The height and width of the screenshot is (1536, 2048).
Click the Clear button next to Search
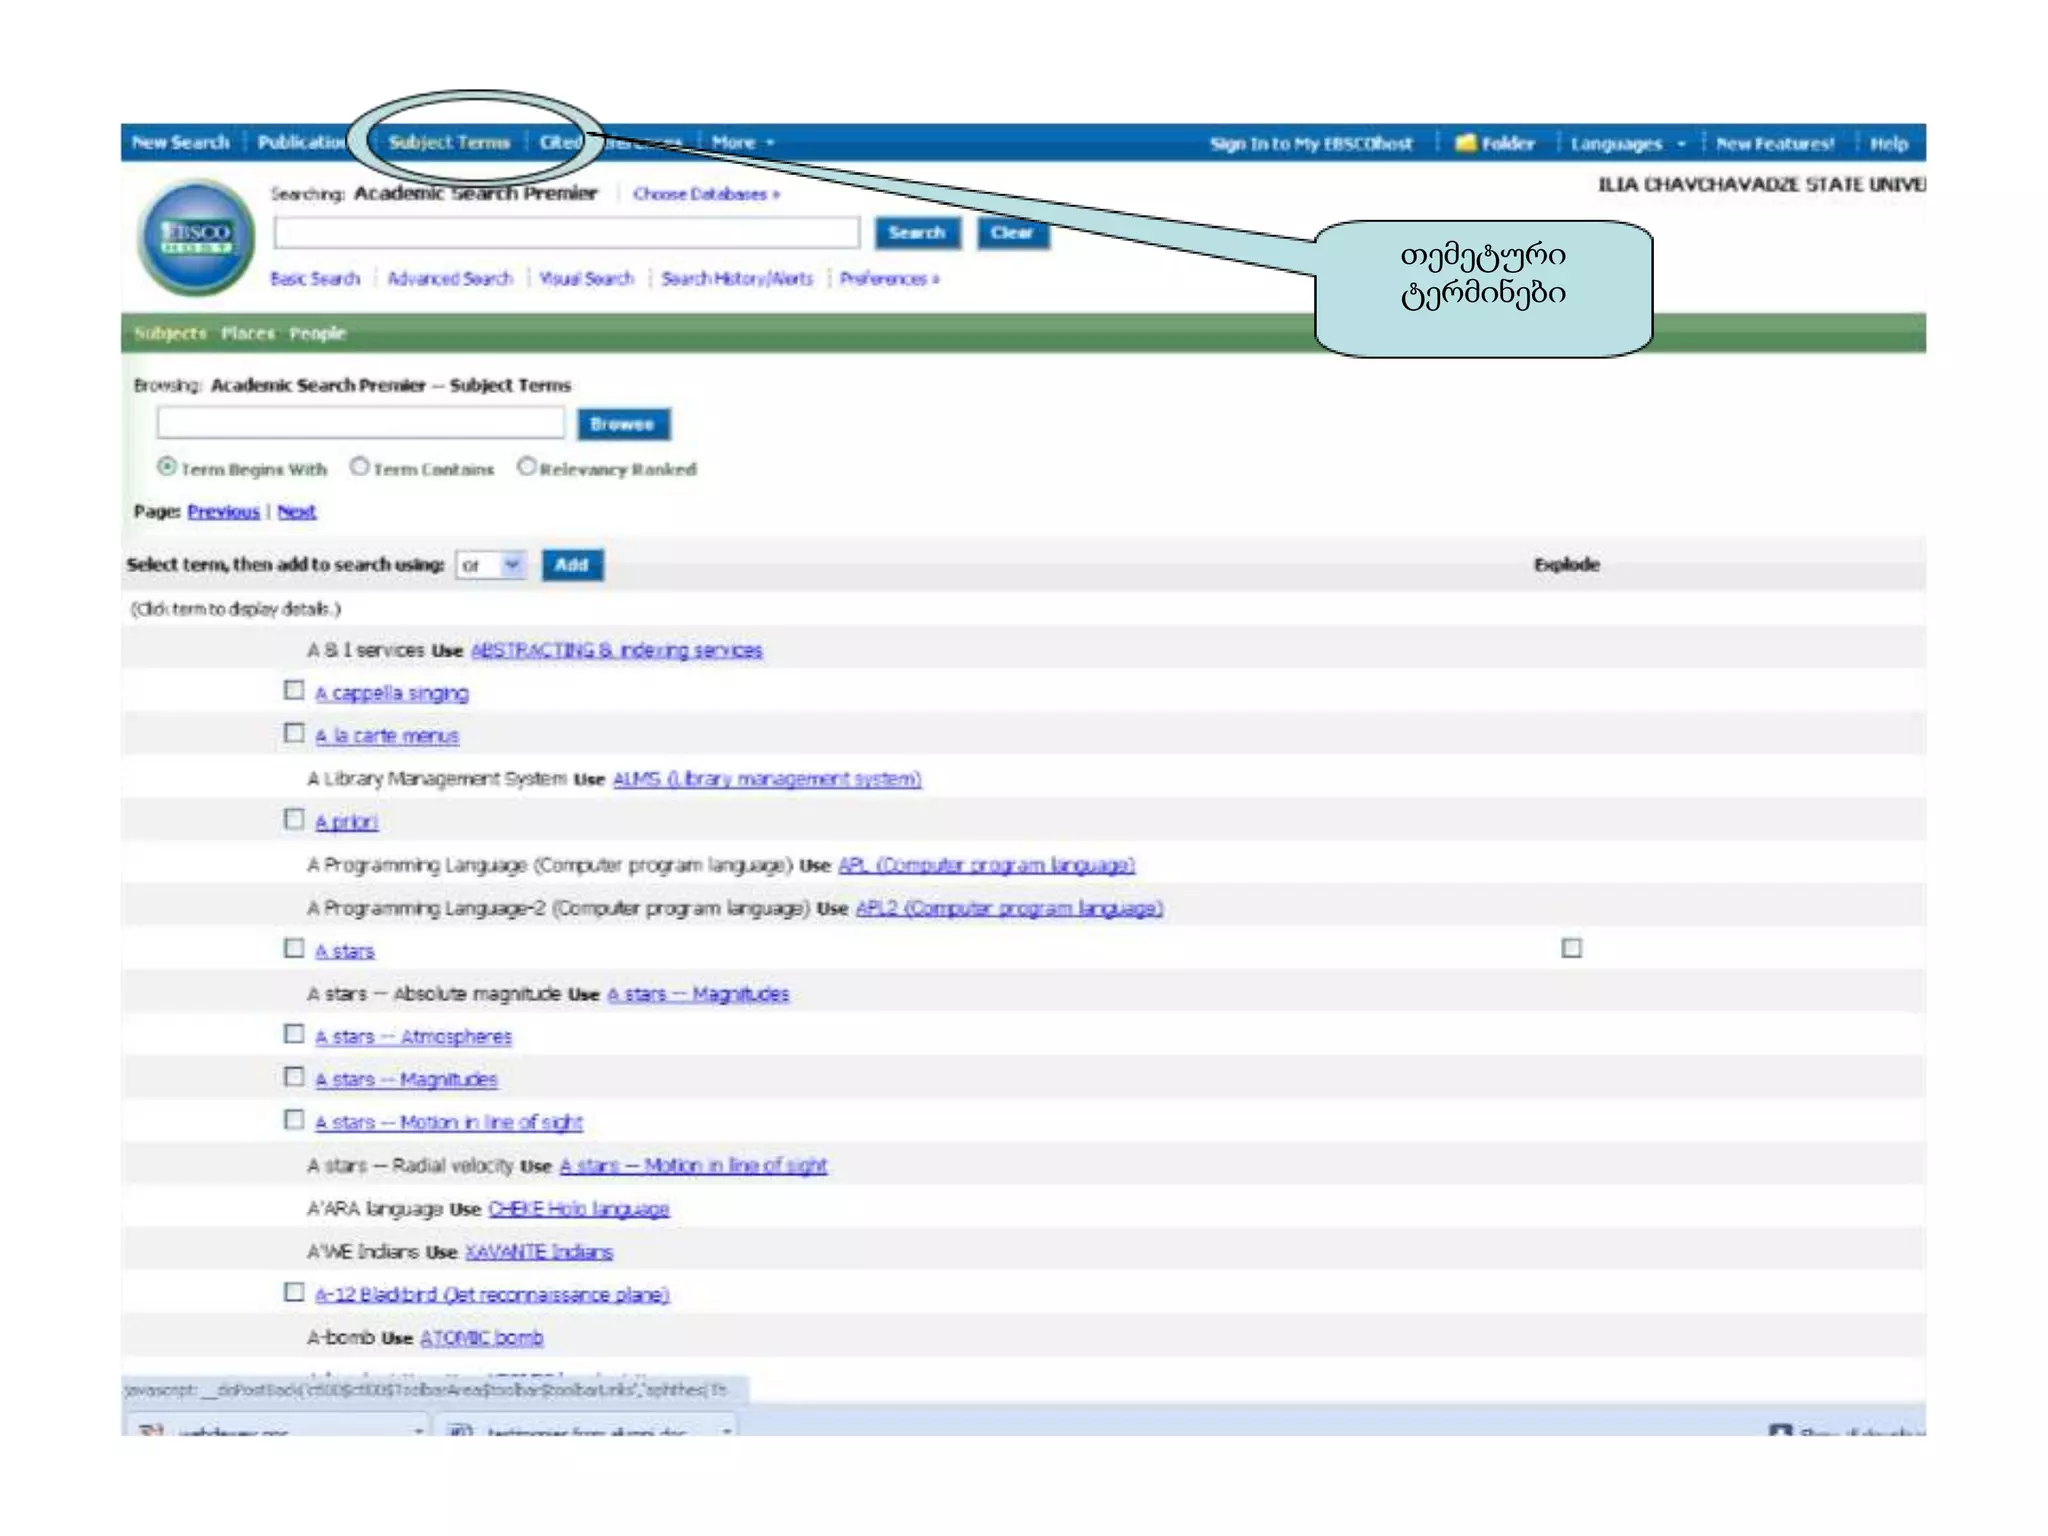(1012, 233)
